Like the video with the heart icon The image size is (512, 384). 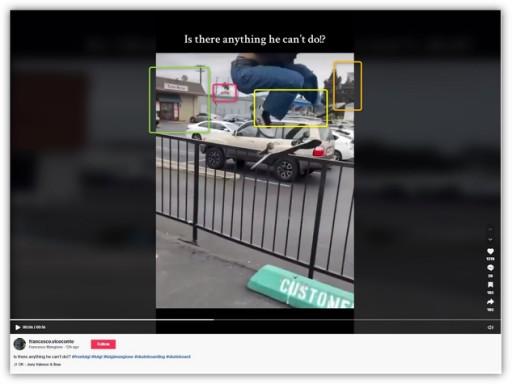coord(490,251)
